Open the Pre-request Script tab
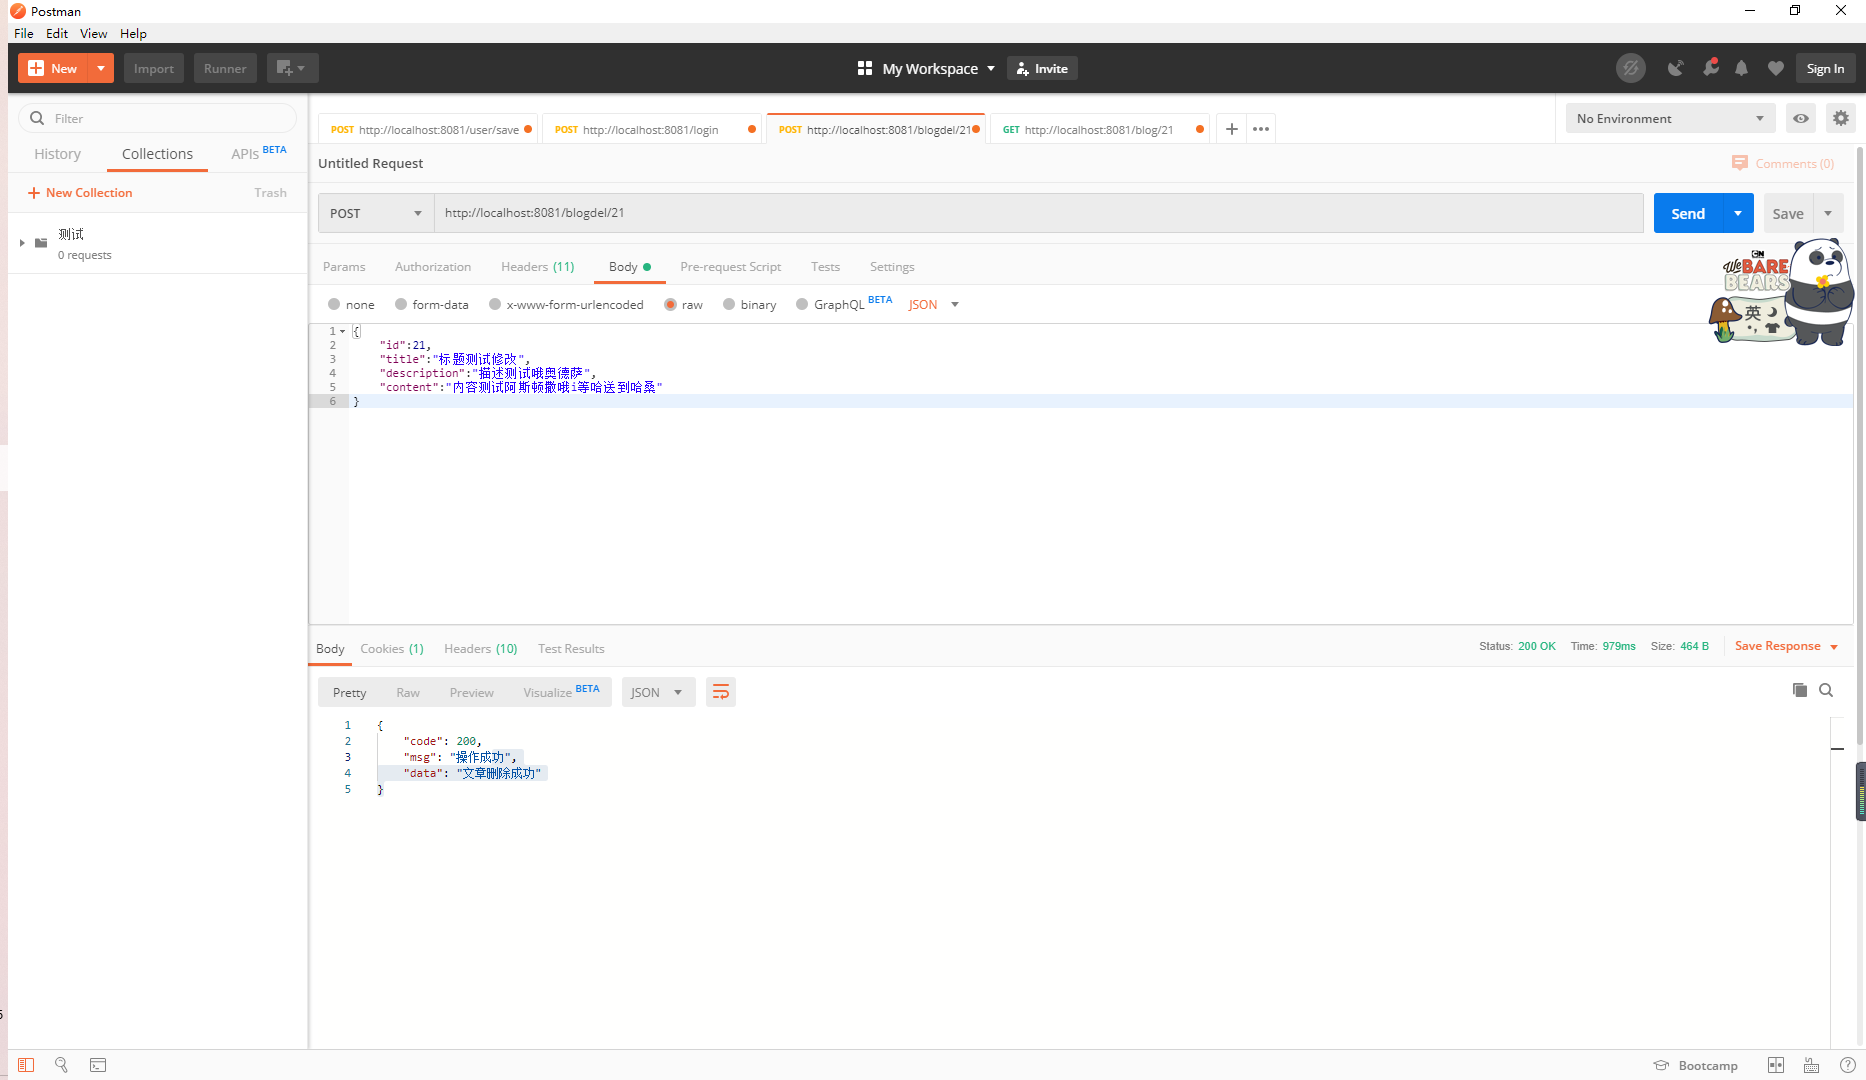Image resolution: width=1866 pixels, height=1080 pixels. click(x=730, y=267)
